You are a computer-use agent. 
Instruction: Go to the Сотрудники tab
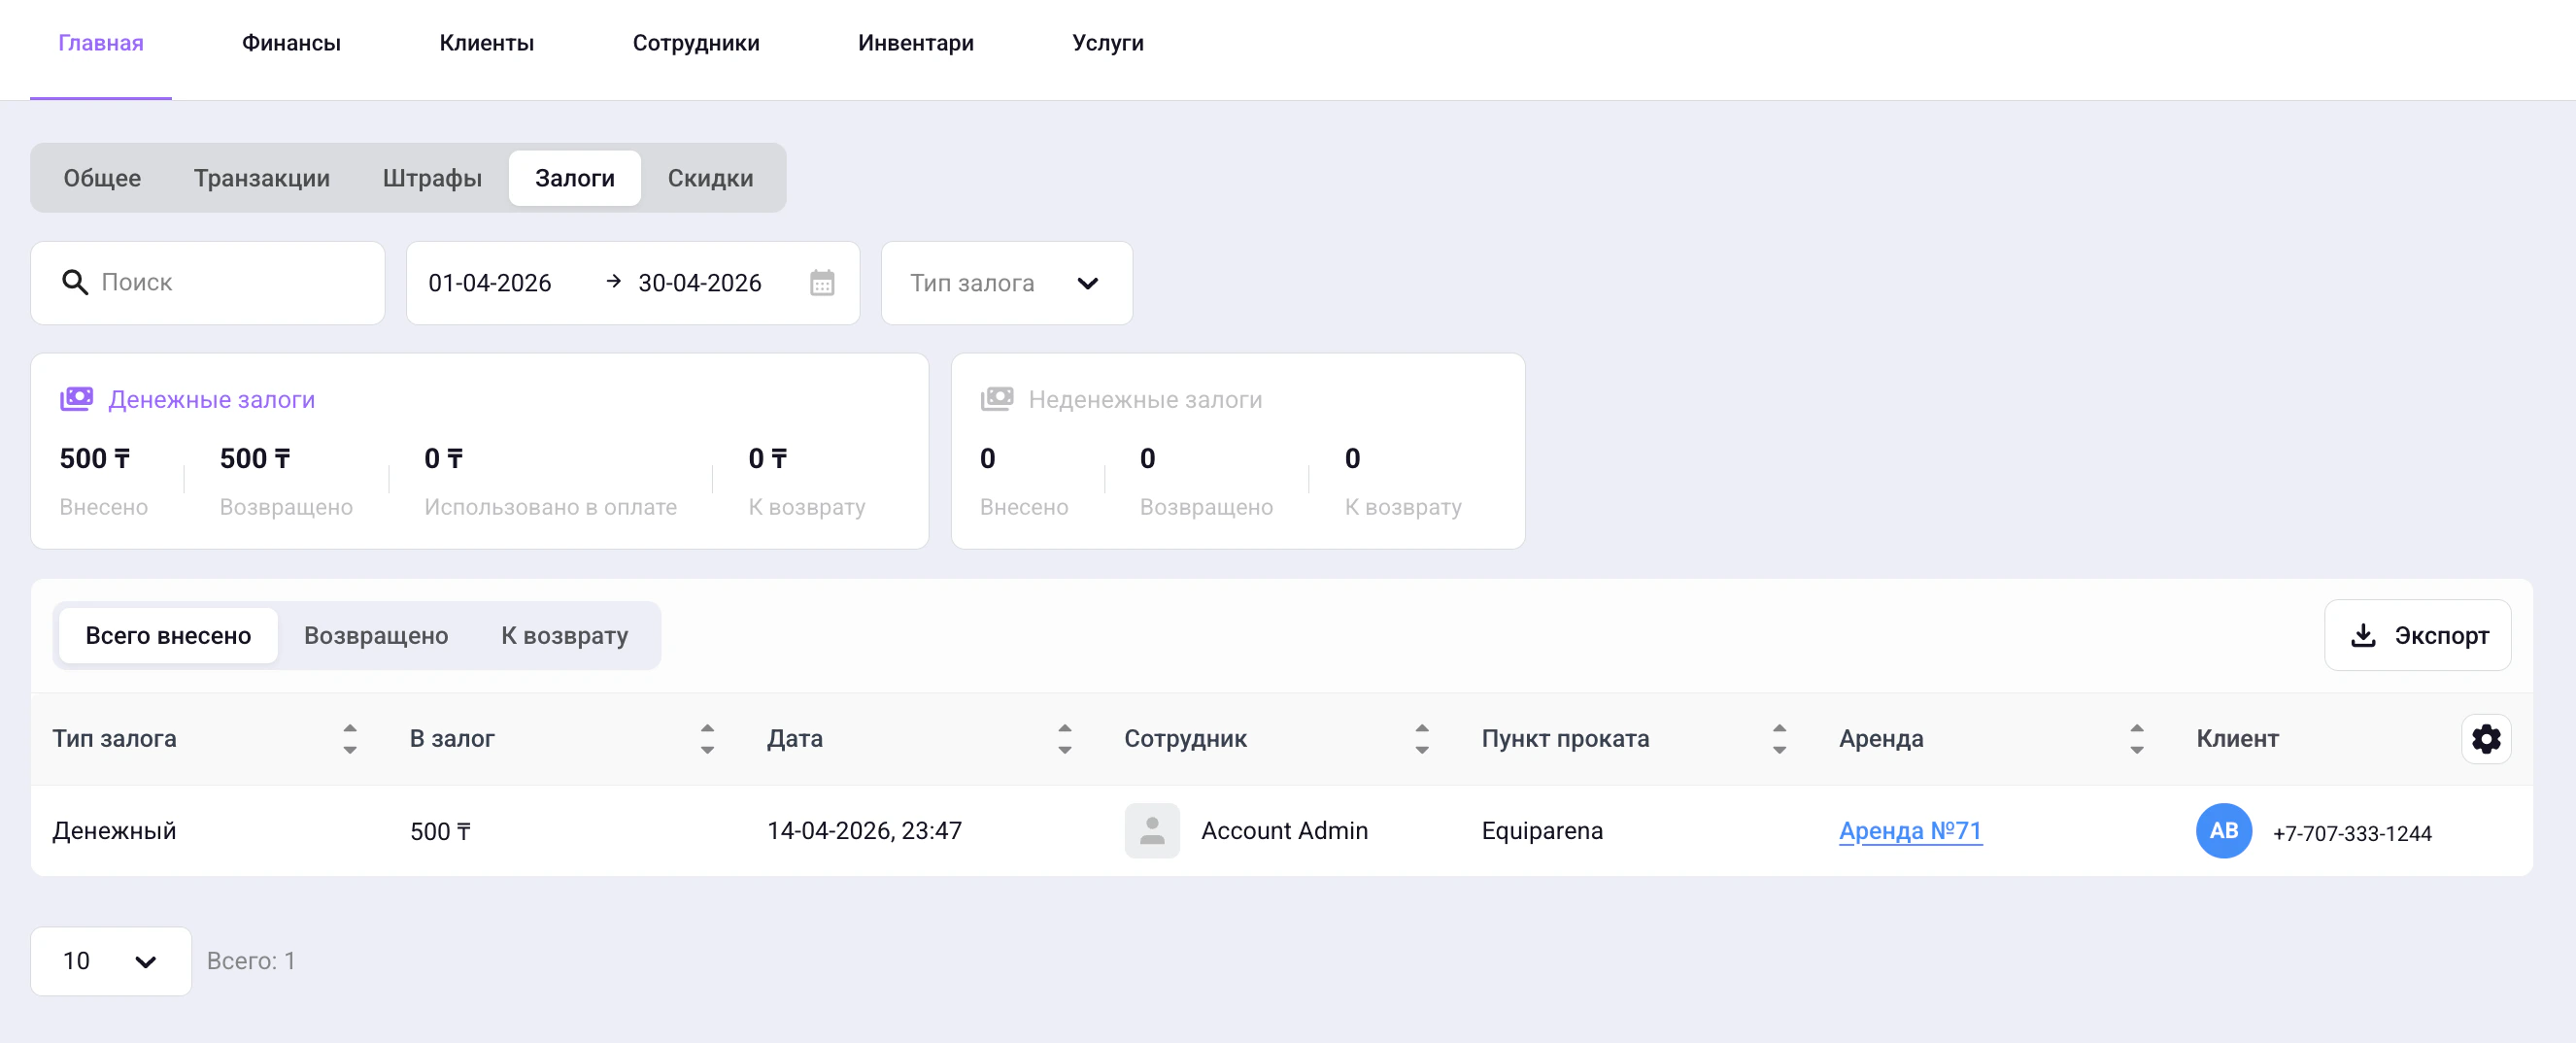tap(695, 43)
